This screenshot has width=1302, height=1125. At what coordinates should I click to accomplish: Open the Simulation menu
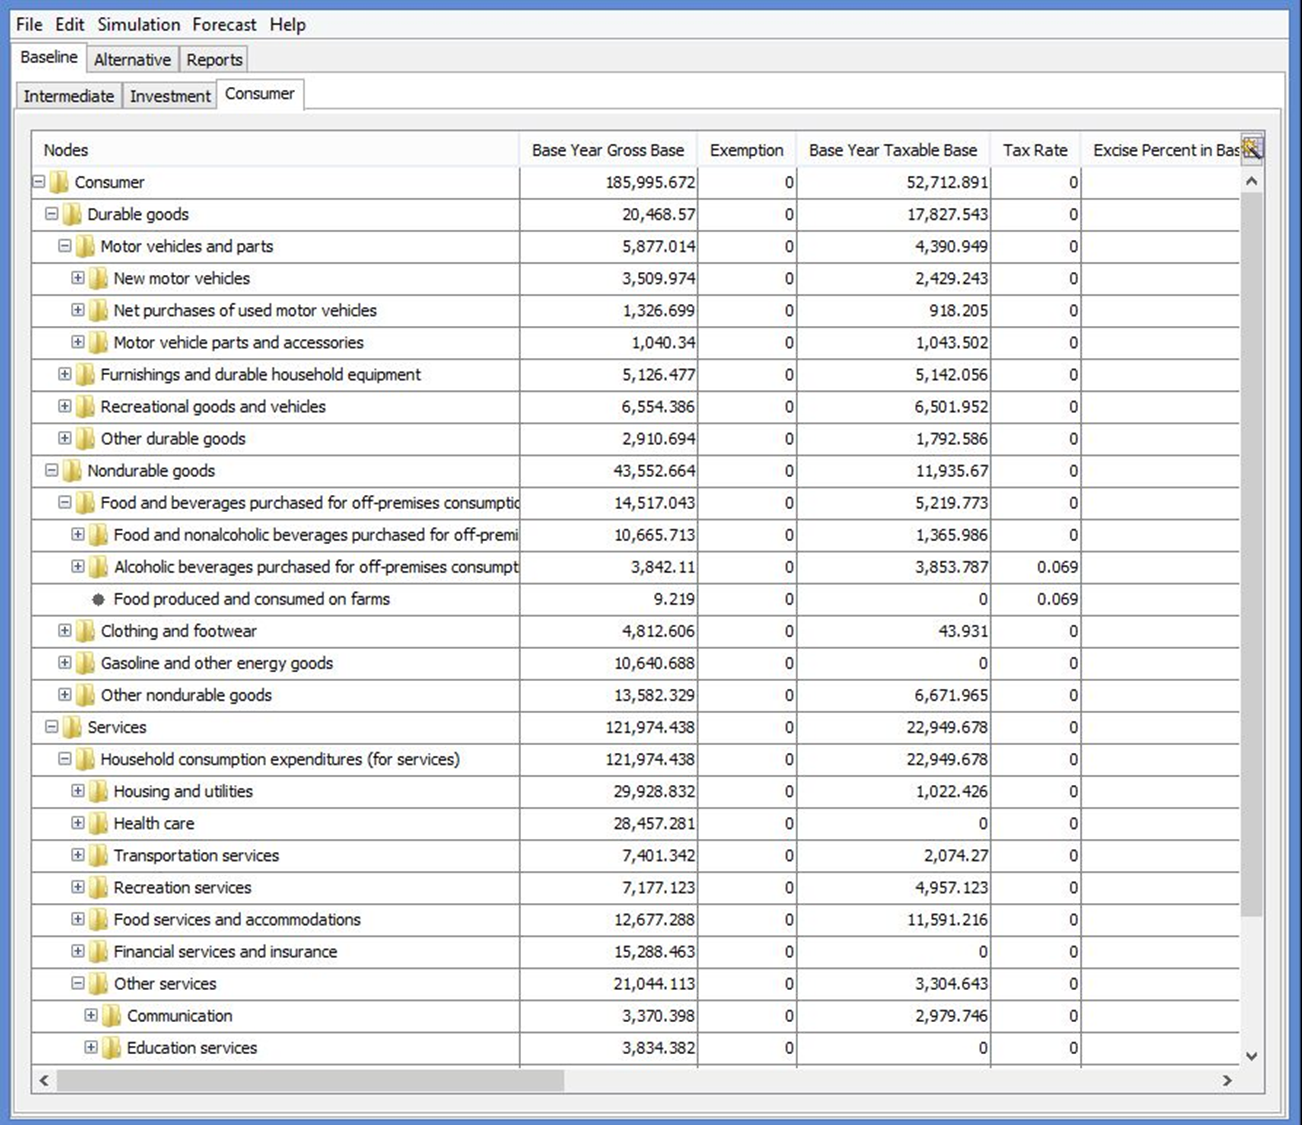pyautogui.click(x=139, y=24)
